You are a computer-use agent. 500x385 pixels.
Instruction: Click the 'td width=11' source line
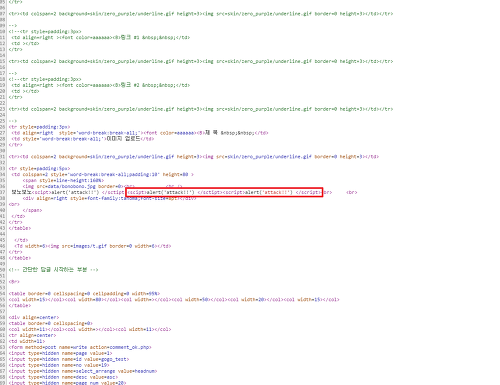pyautogui.click(x=27, y=341)
